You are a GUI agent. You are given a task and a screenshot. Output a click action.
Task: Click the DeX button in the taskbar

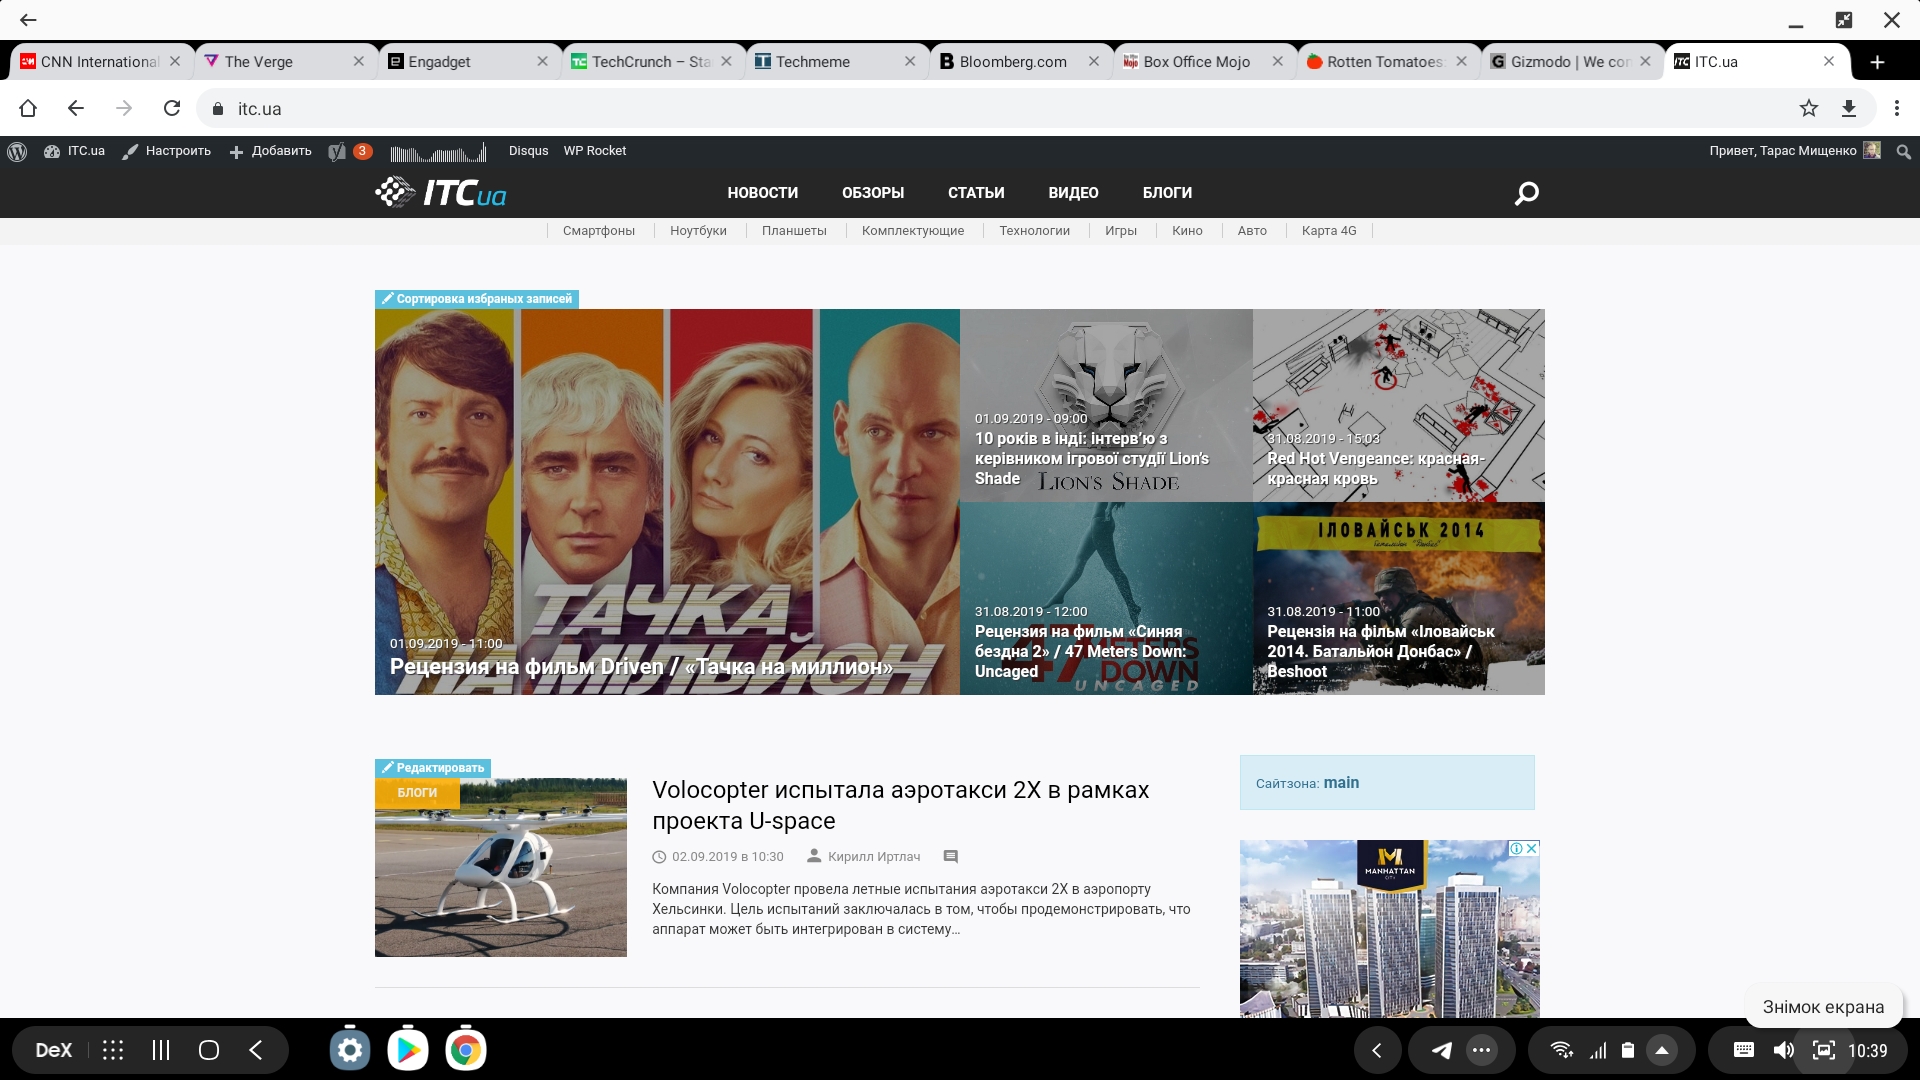54,1050
